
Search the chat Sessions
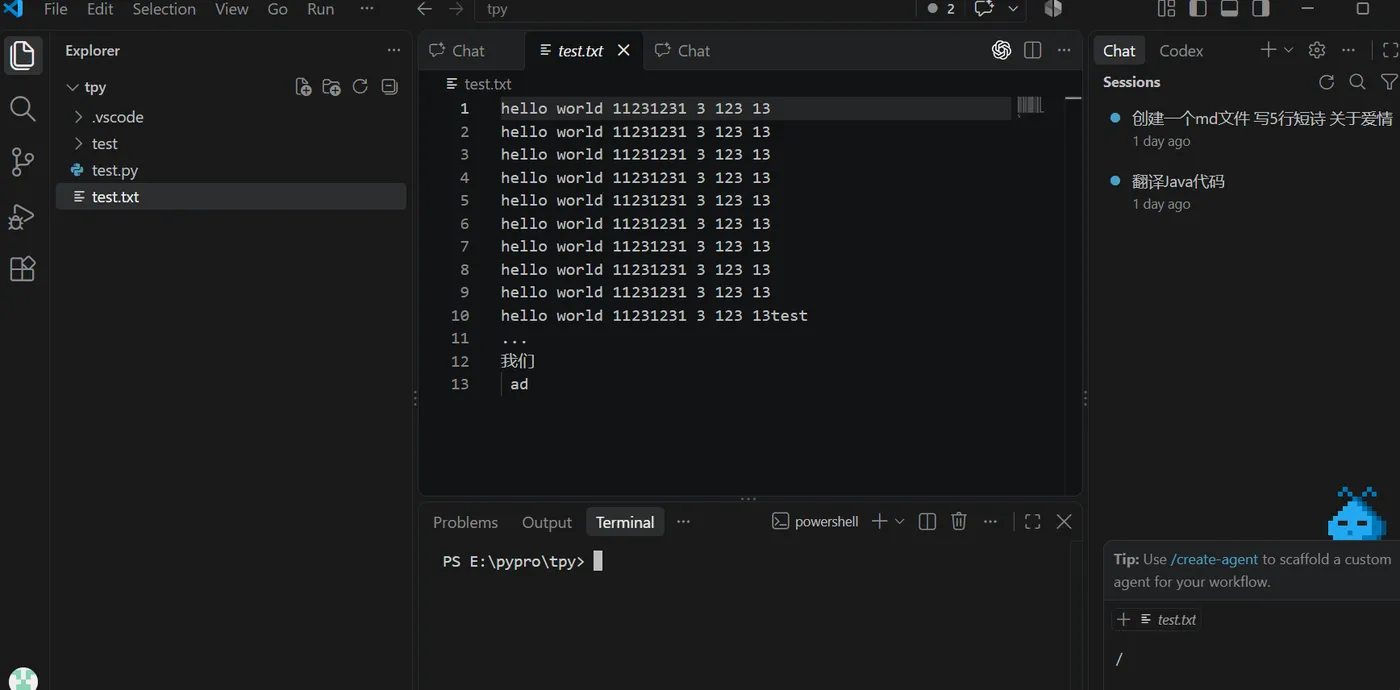pos(1357,82)
